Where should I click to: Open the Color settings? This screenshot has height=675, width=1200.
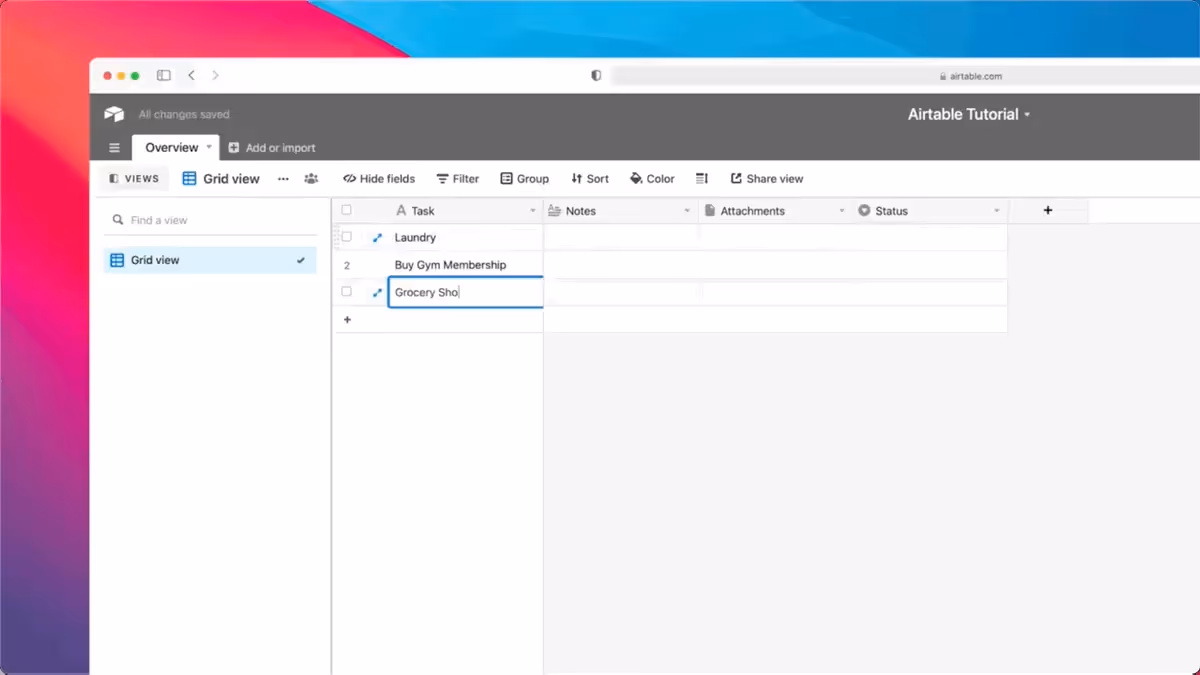coord(651,178)
